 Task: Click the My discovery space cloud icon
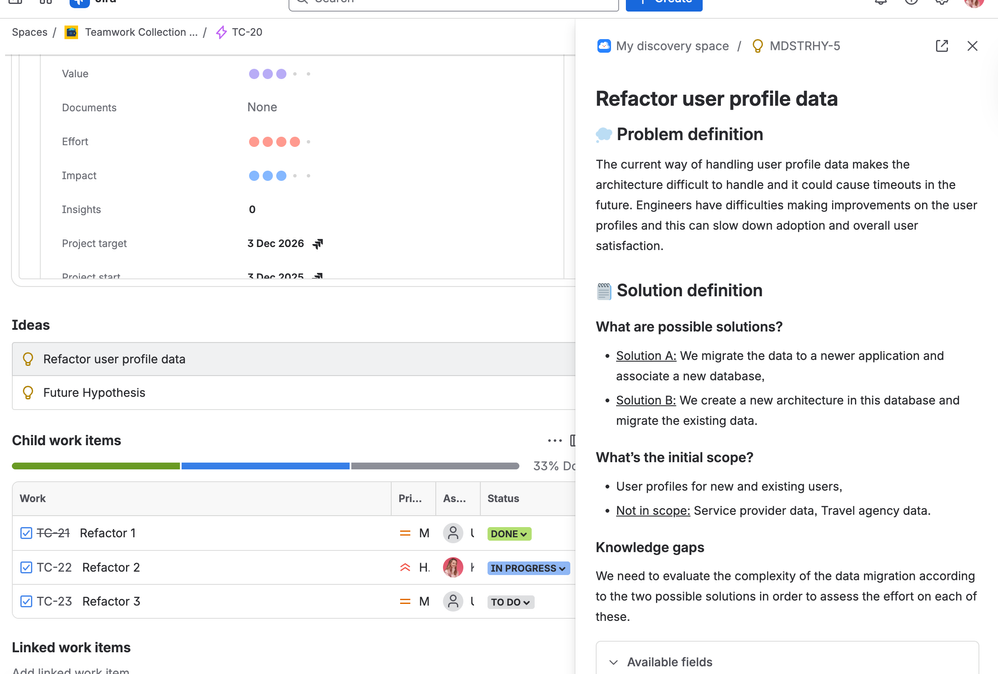tap(603, 46)
